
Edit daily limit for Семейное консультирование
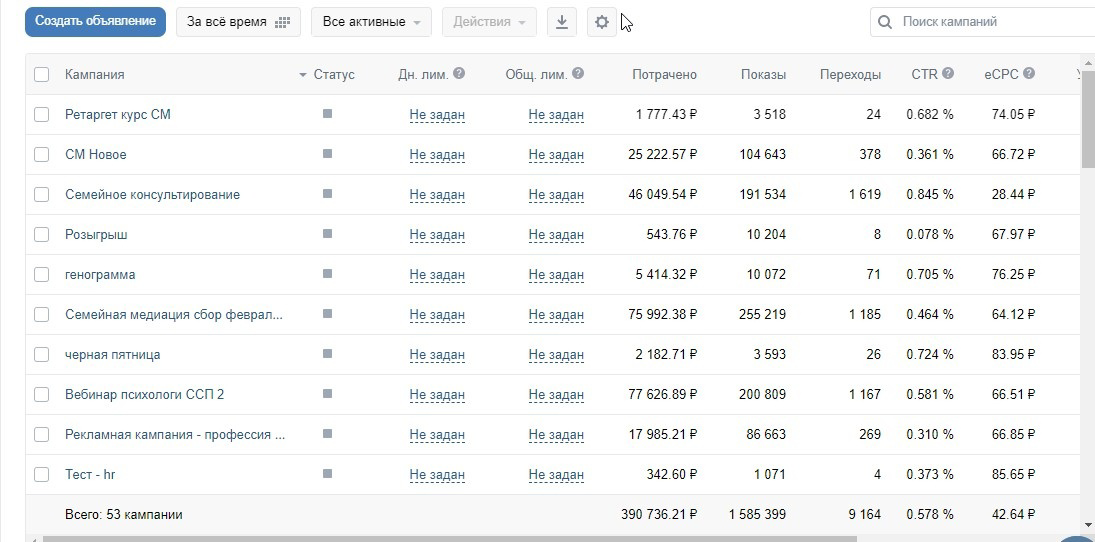[437, 194]
